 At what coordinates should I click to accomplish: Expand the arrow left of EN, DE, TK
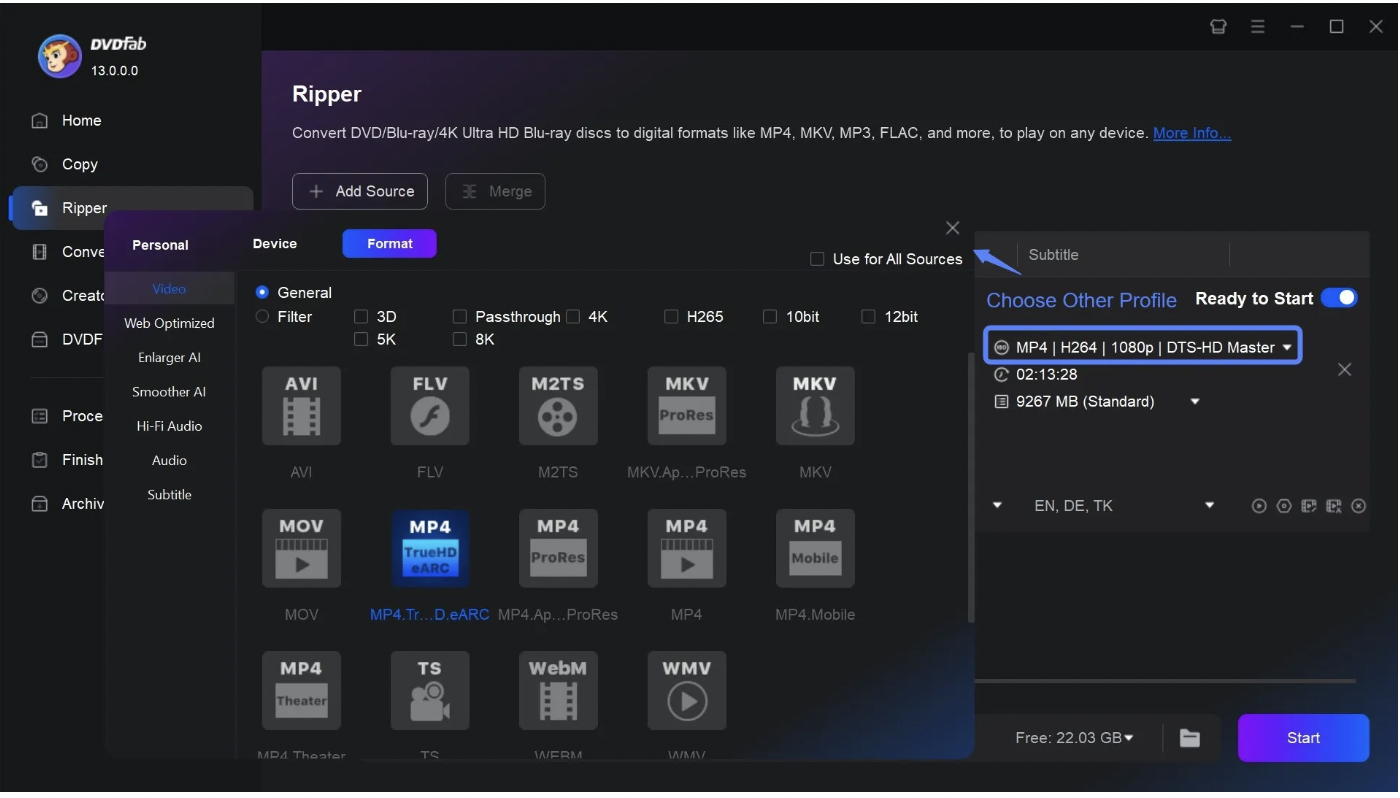click(997, 506)
